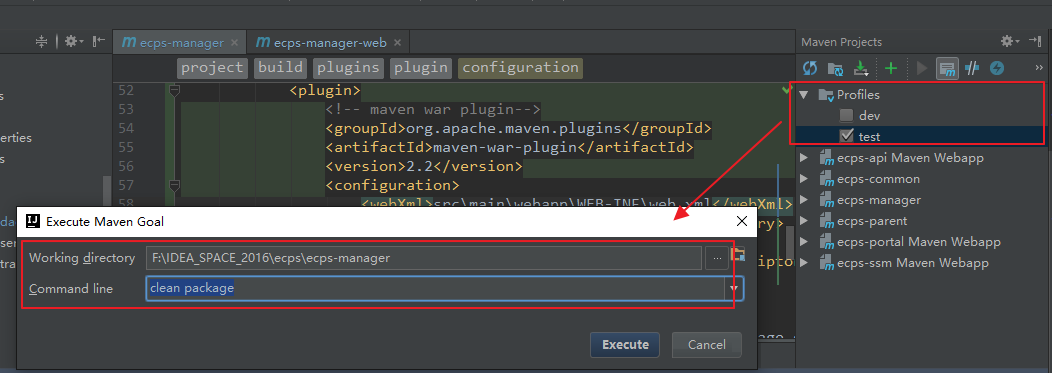
Task: Browse Maven project folder icon in dialog
Action: click(x=738, y=254)
